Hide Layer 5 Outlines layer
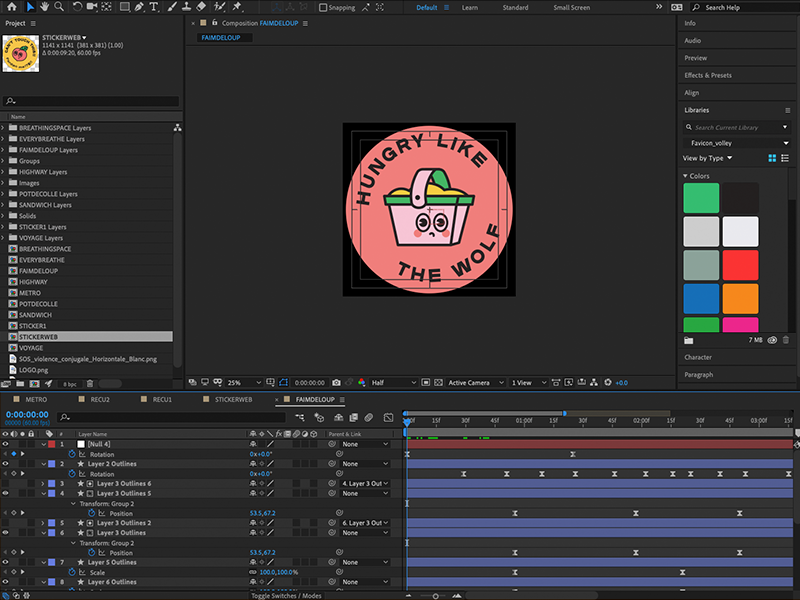 pyautogui.click(x=5, y=562)
